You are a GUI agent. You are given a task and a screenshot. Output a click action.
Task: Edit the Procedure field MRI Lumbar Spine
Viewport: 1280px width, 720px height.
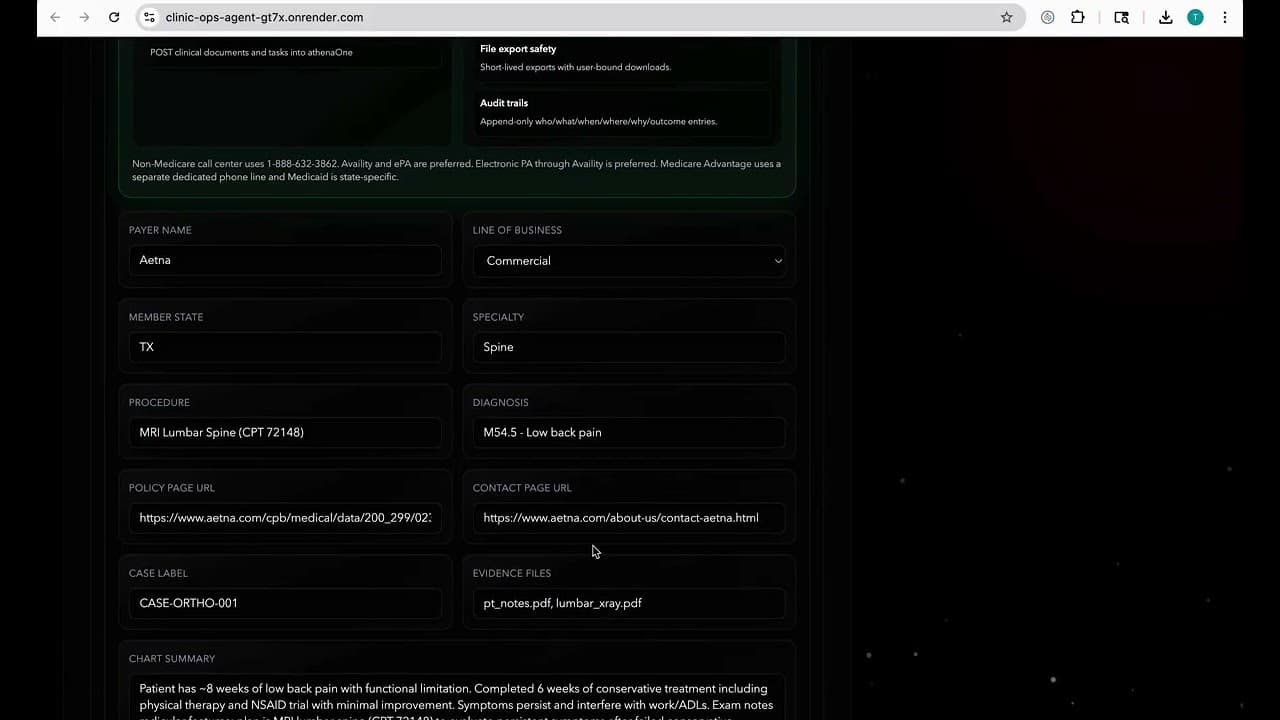285,432
